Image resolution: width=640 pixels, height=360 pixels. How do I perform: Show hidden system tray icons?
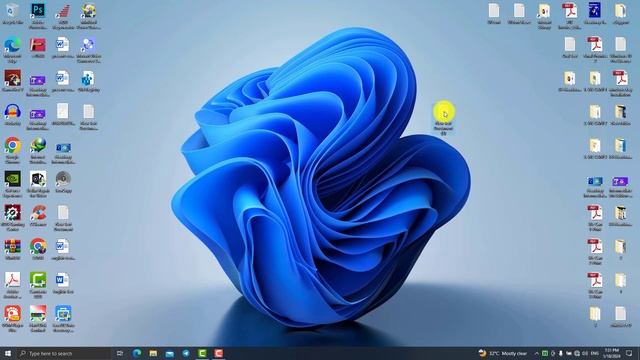point(536,353)
